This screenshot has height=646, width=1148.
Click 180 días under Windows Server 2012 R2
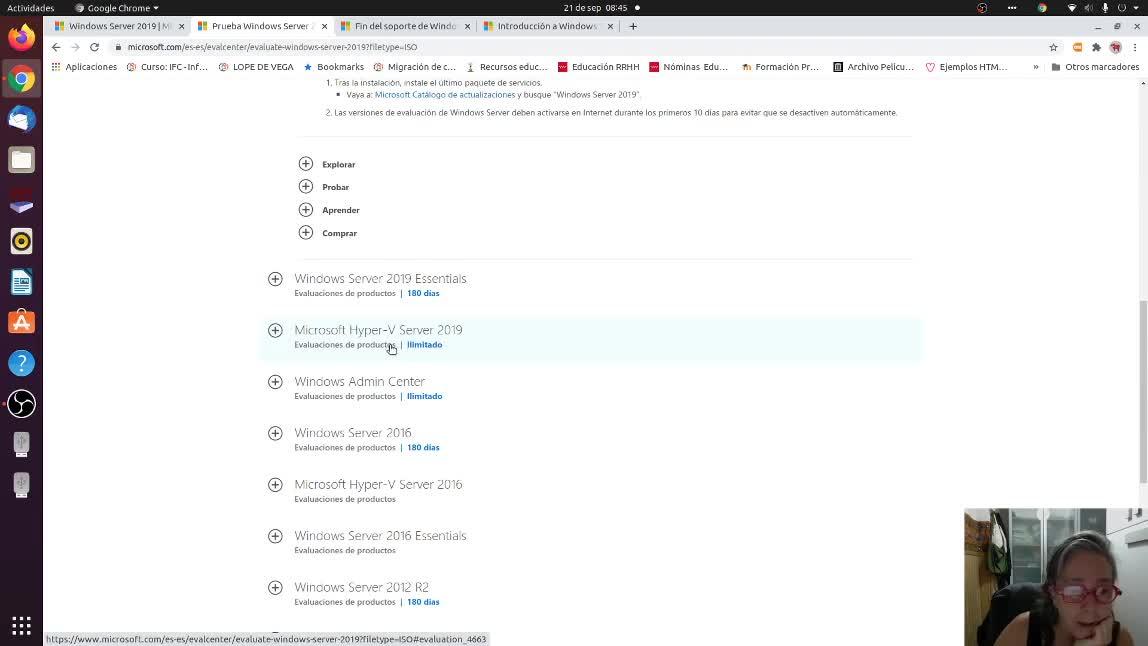423,602
